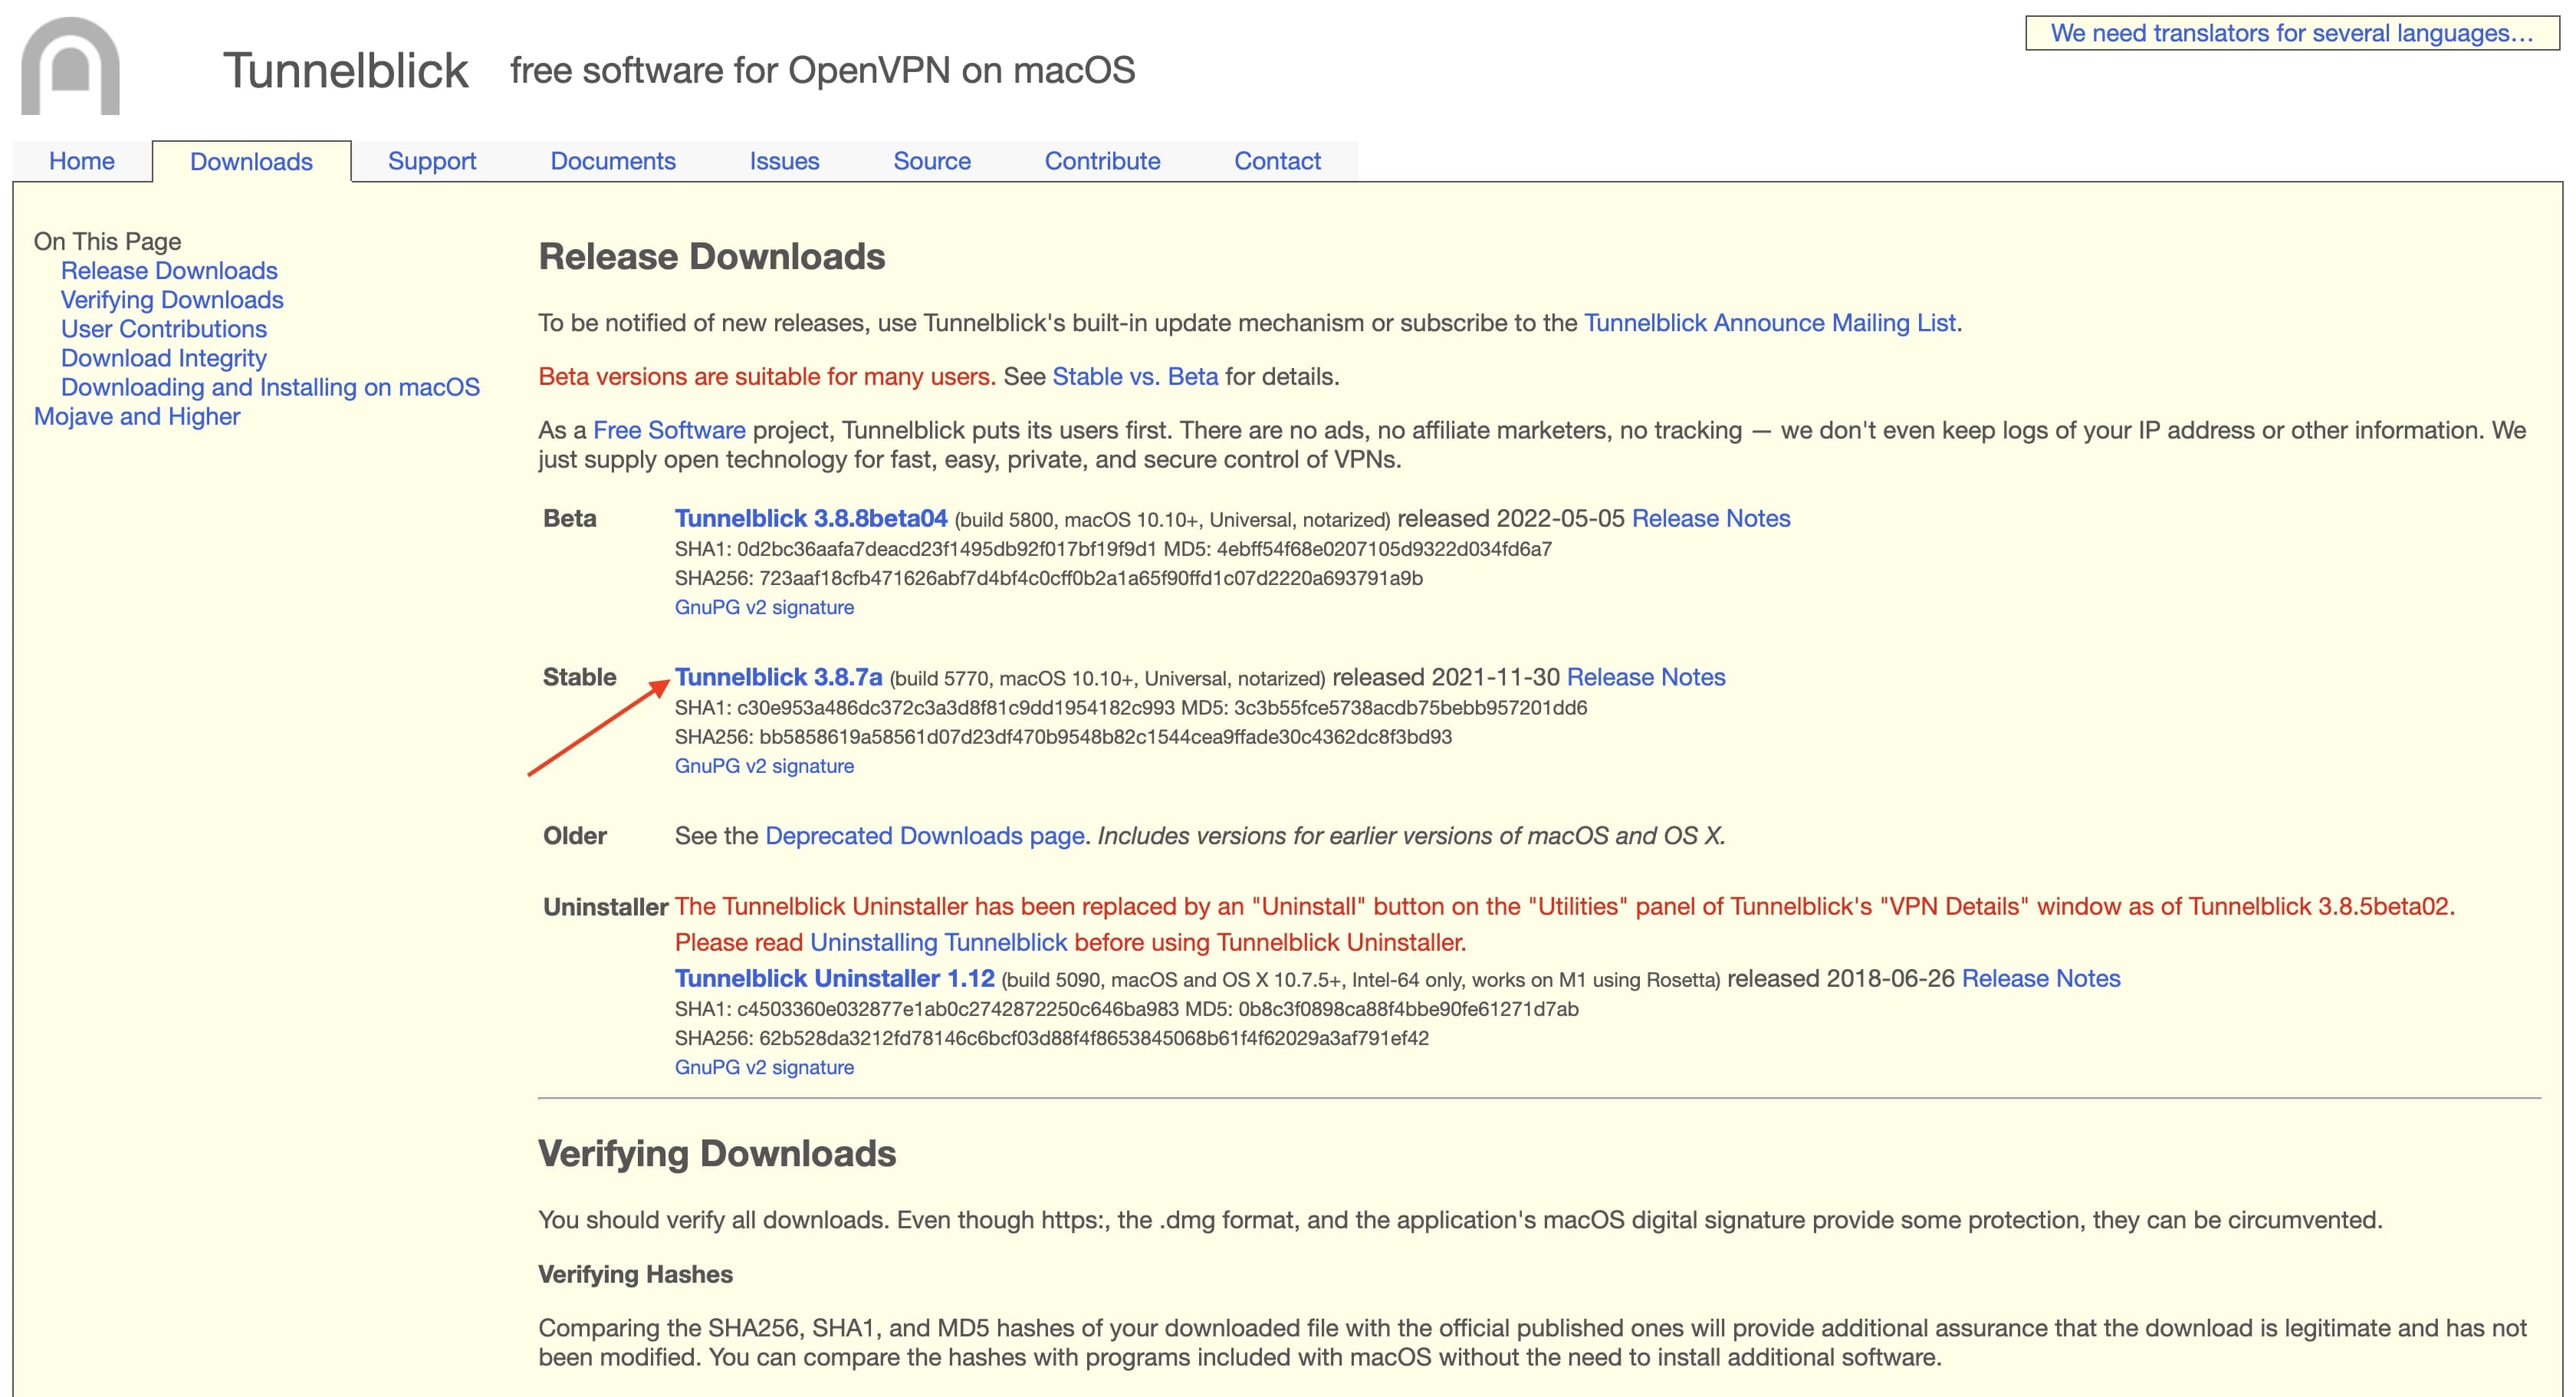Open the Home tab

(81, 161)
